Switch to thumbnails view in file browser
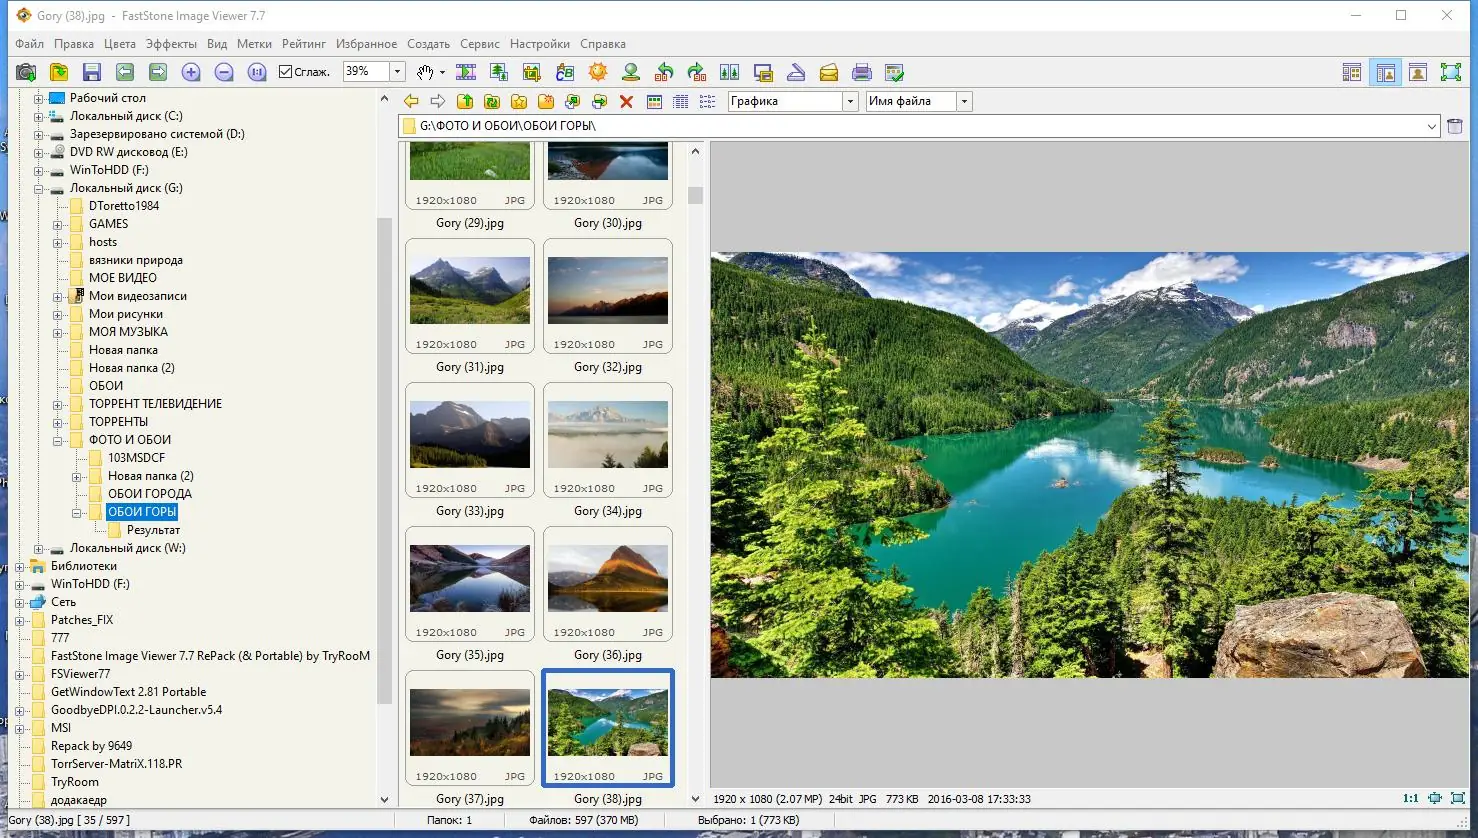This screenshot has width=1478, height=838. [x=654, y=101]
